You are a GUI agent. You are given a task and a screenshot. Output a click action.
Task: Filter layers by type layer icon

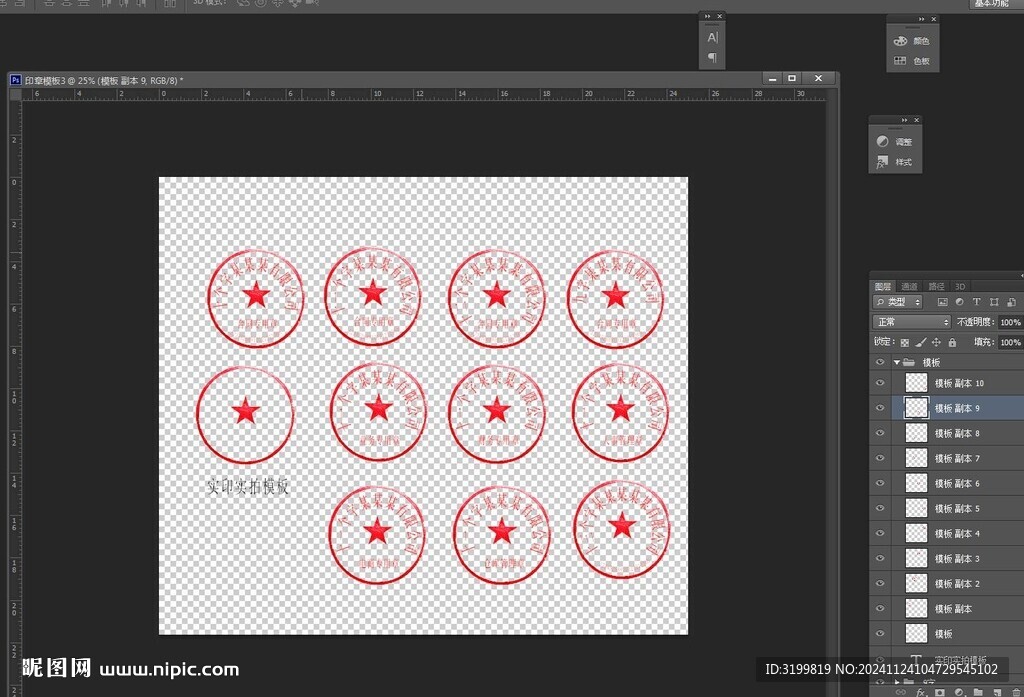tap(976, 302)
